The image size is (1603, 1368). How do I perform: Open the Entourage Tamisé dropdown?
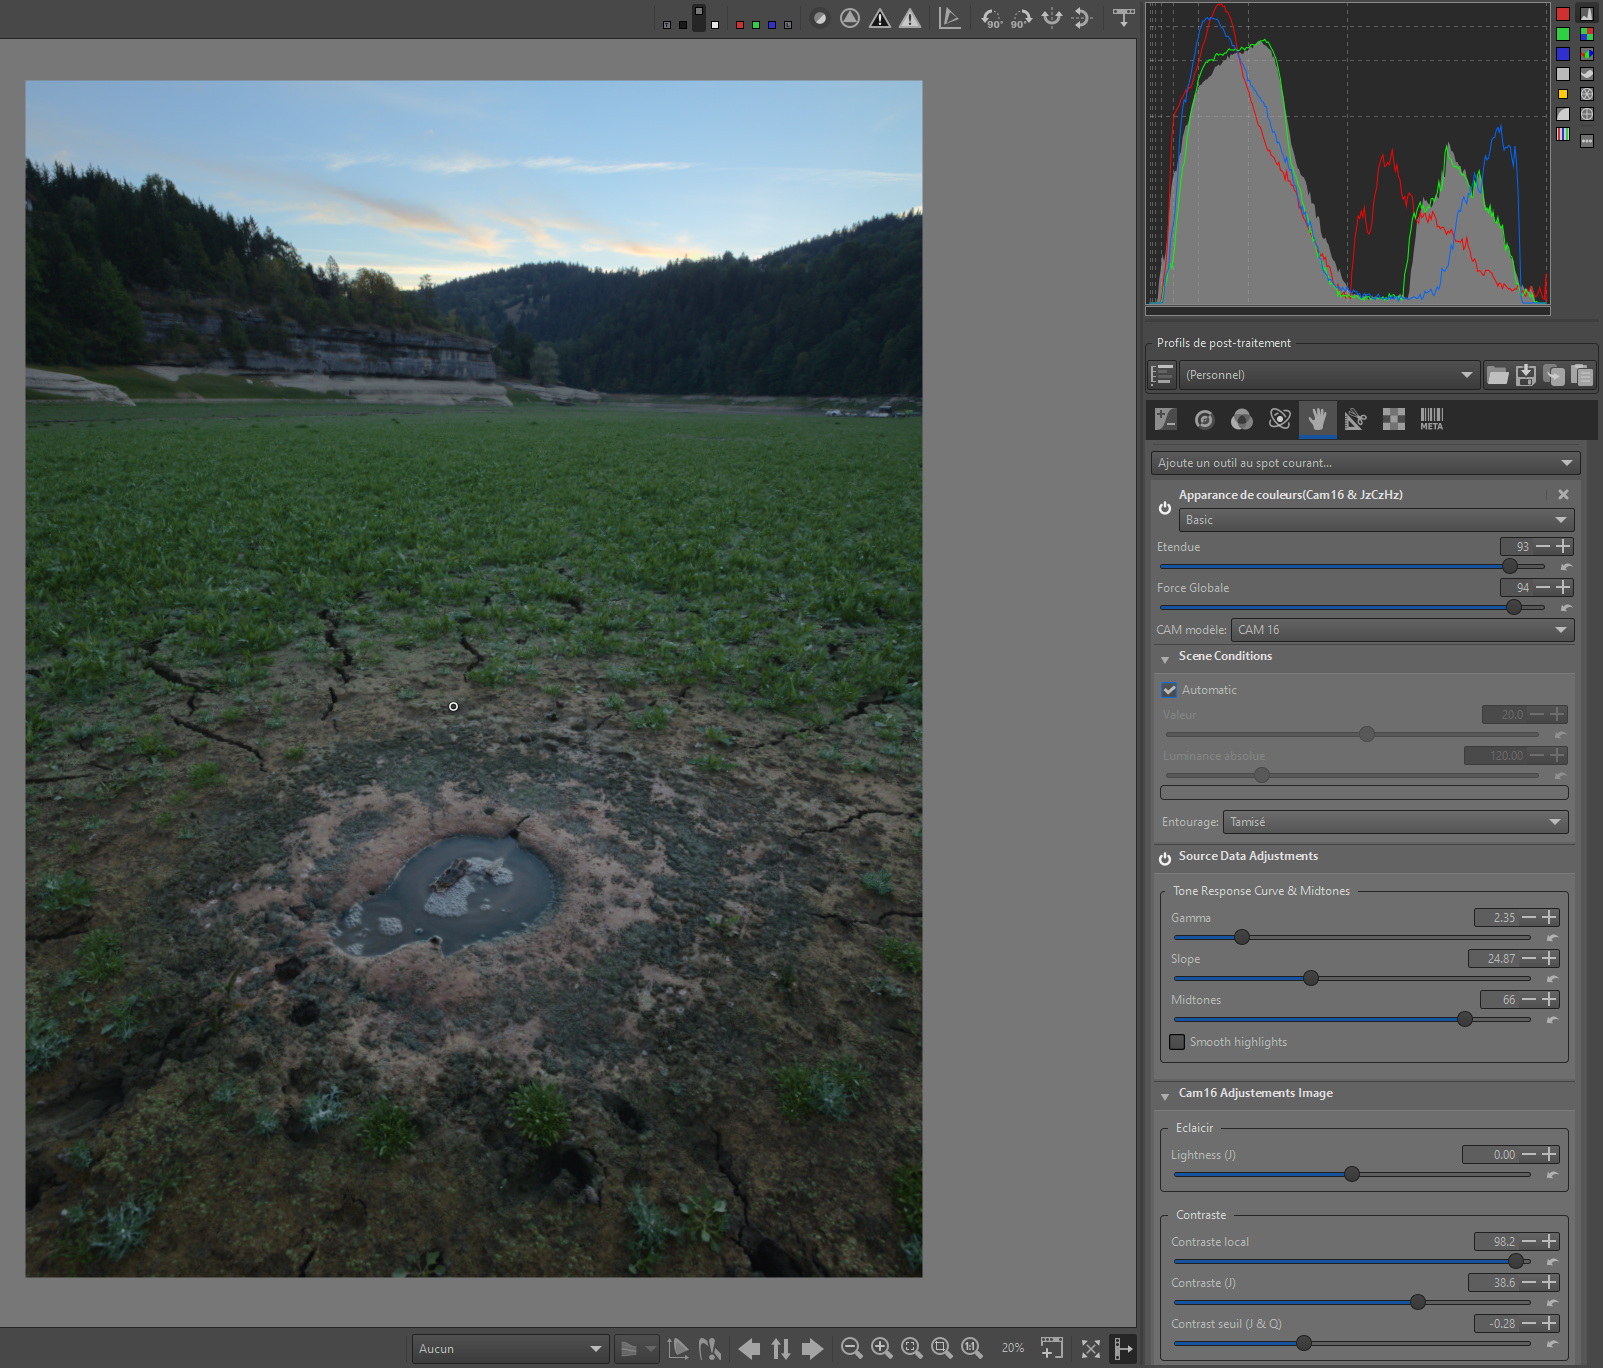coord(1394,822)
